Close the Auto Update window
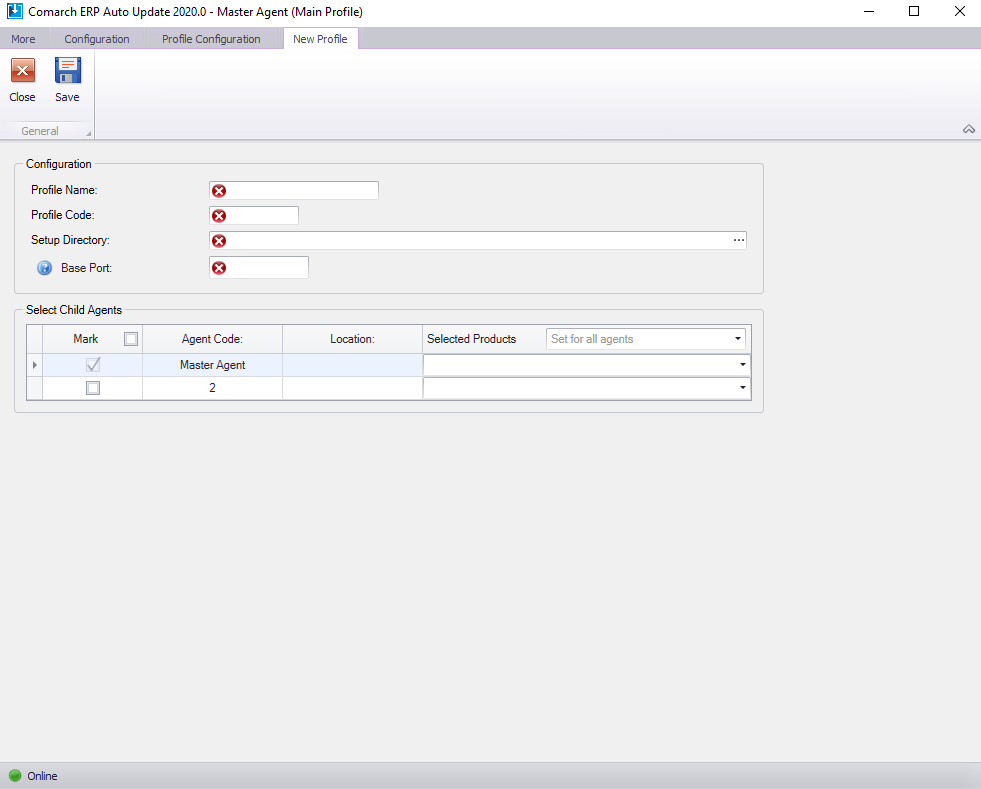This screenshot has width=981, height=789. pos(959,11)
